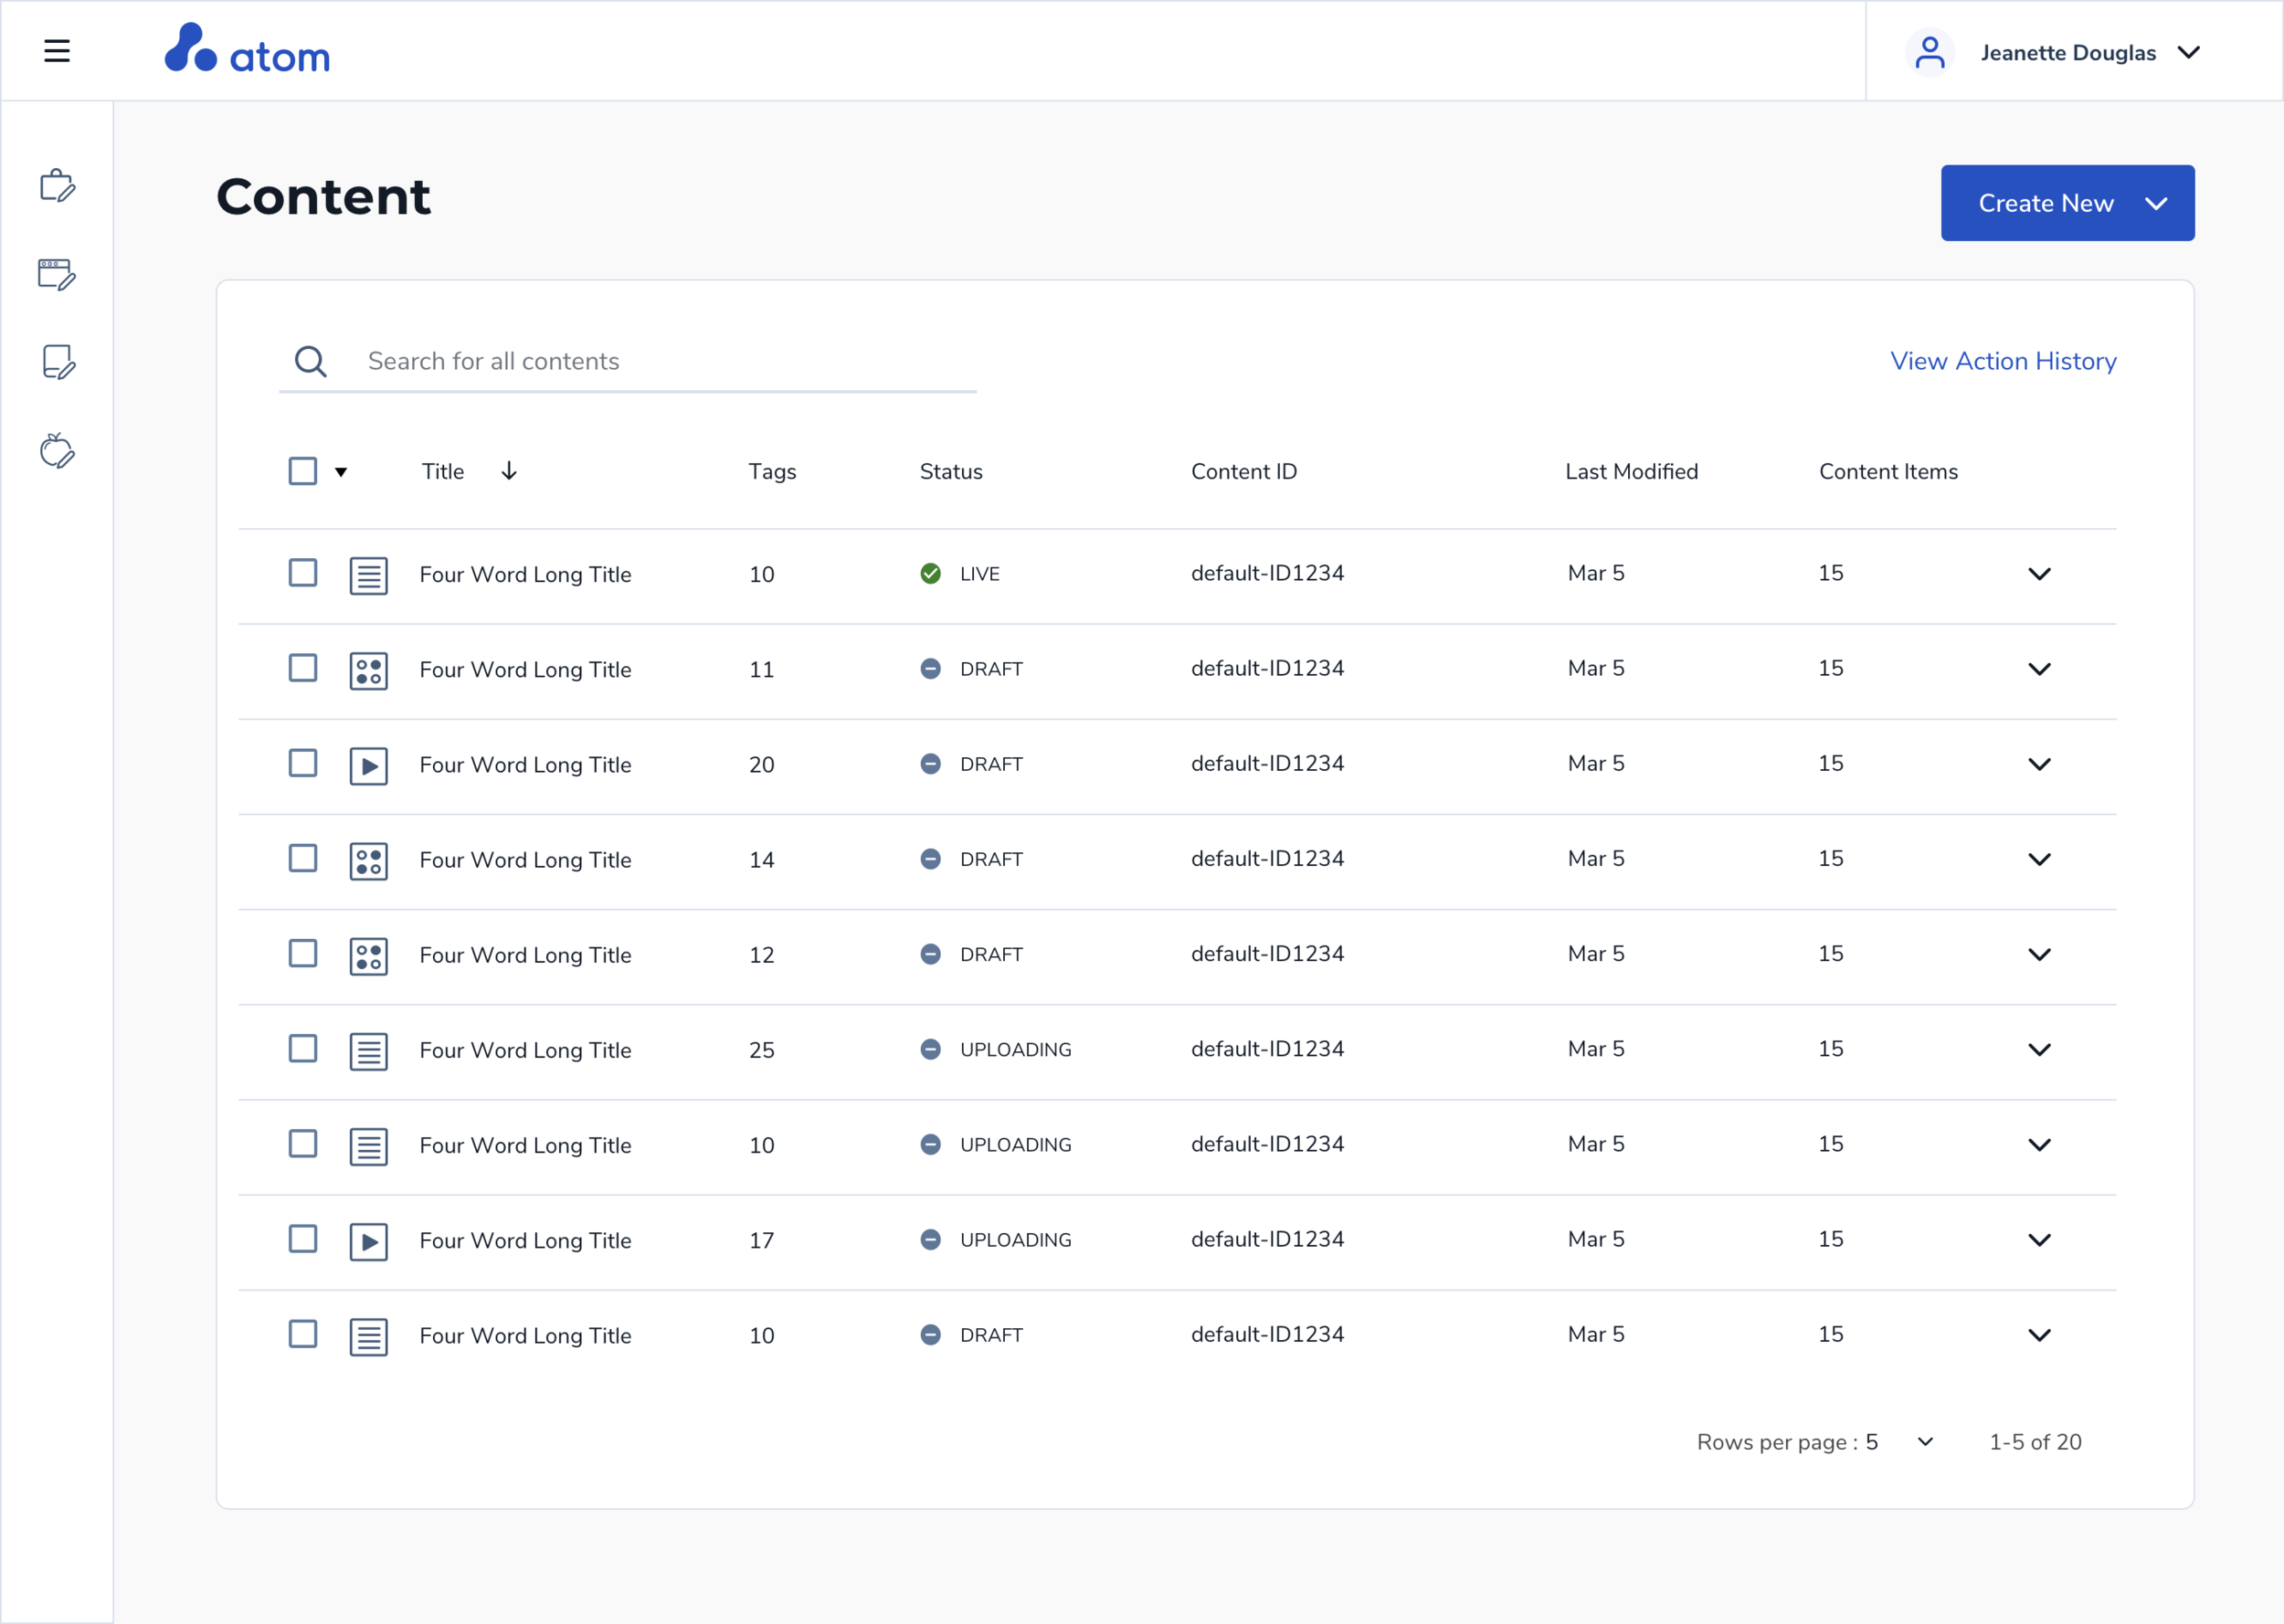The height and width of the screenshot is (1624, 2284).
Task: Click the document icon in the LIVE row
Action: [368, 575]
